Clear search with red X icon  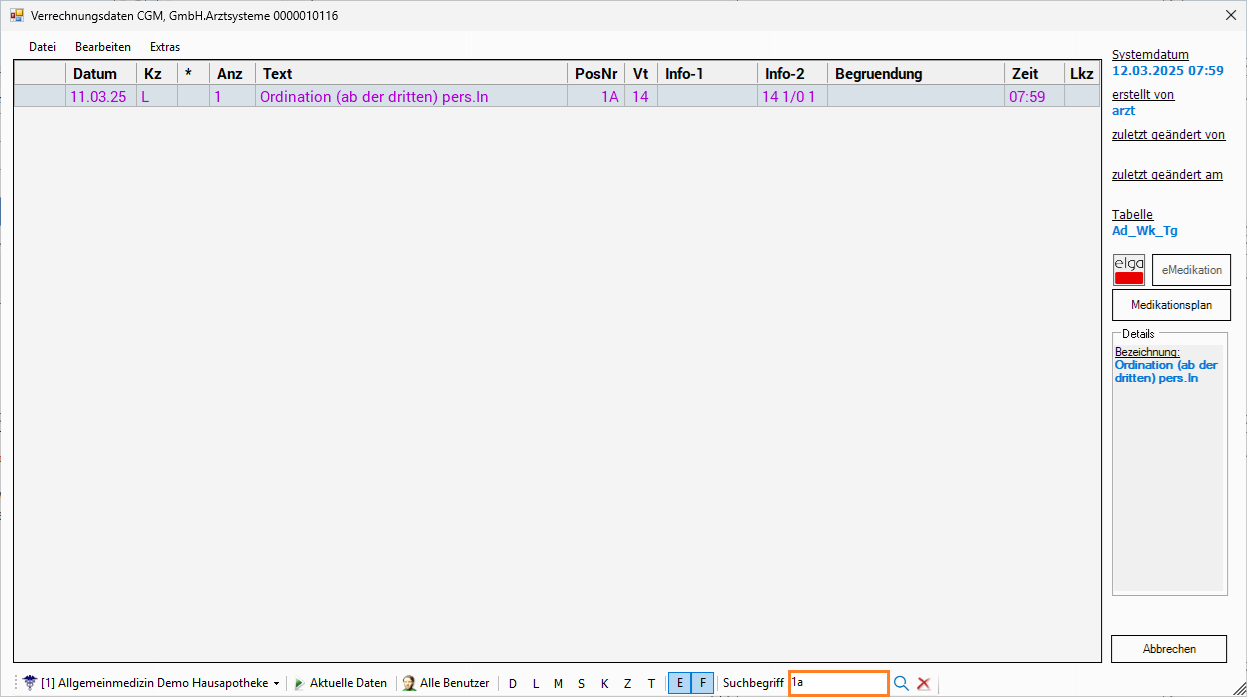point(924,683)
